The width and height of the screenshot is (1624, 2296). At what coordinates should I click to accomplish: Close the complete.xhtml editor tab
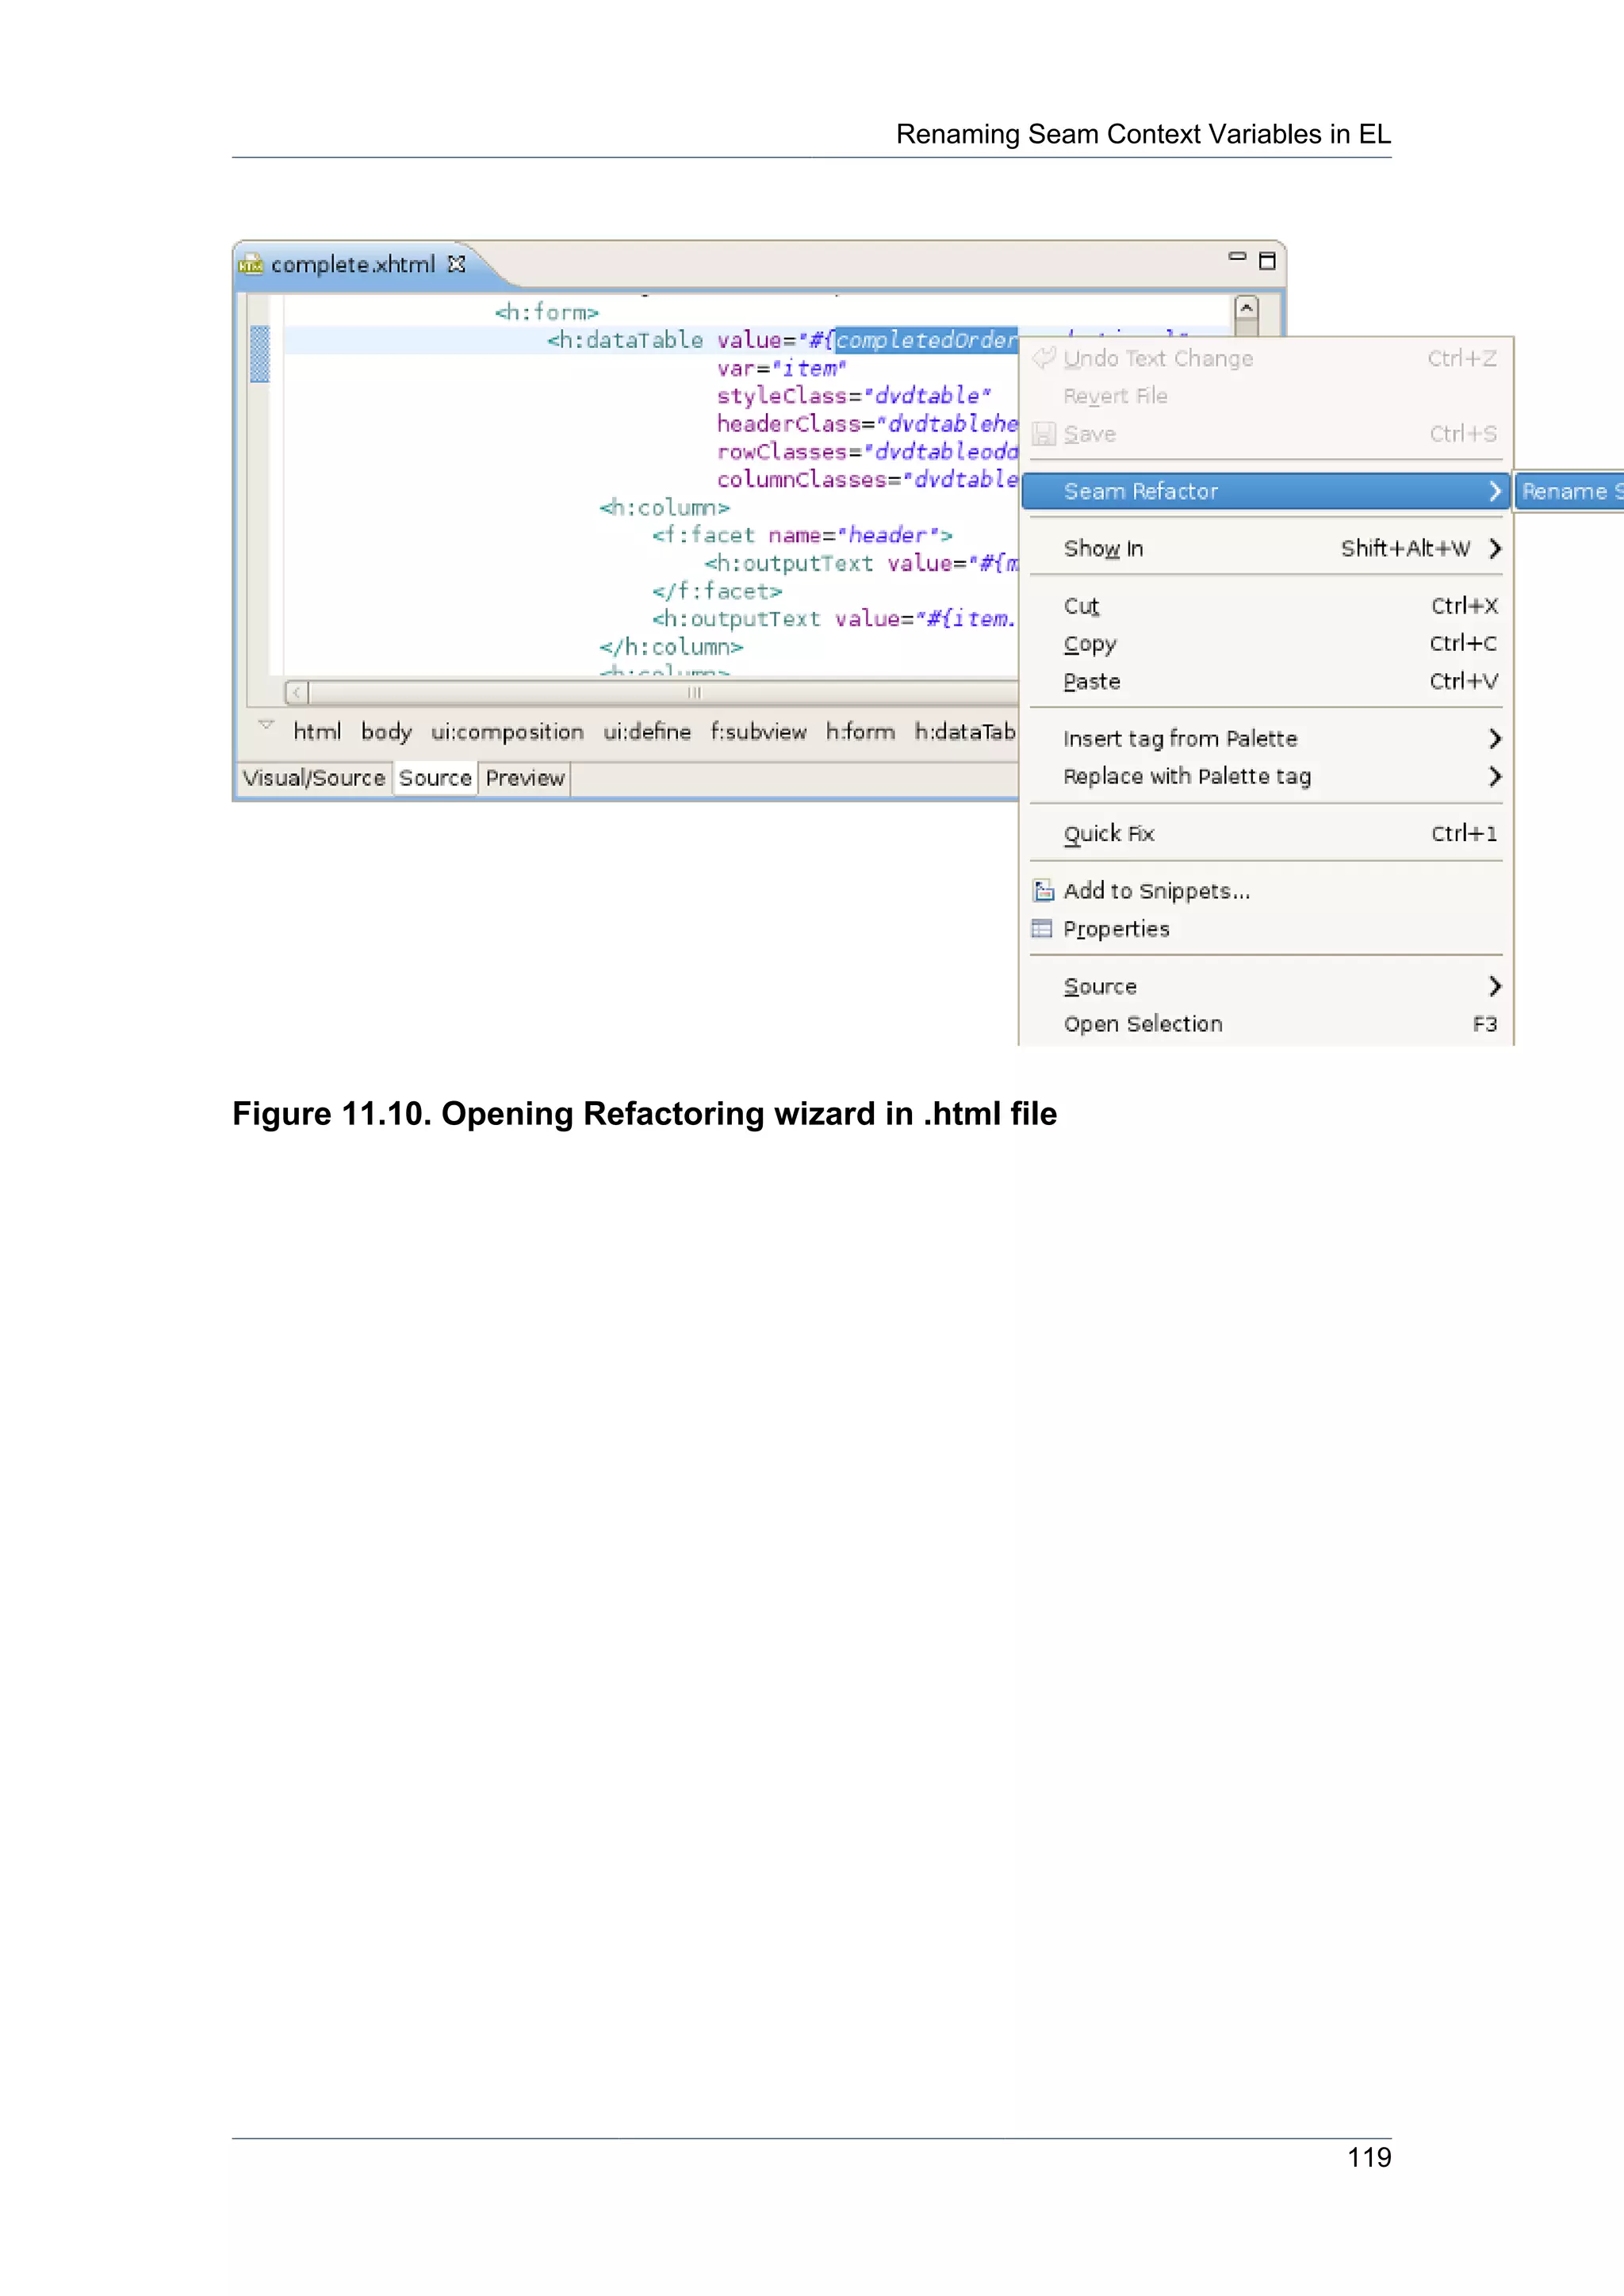pyautogui.click(x=456, y=264)
